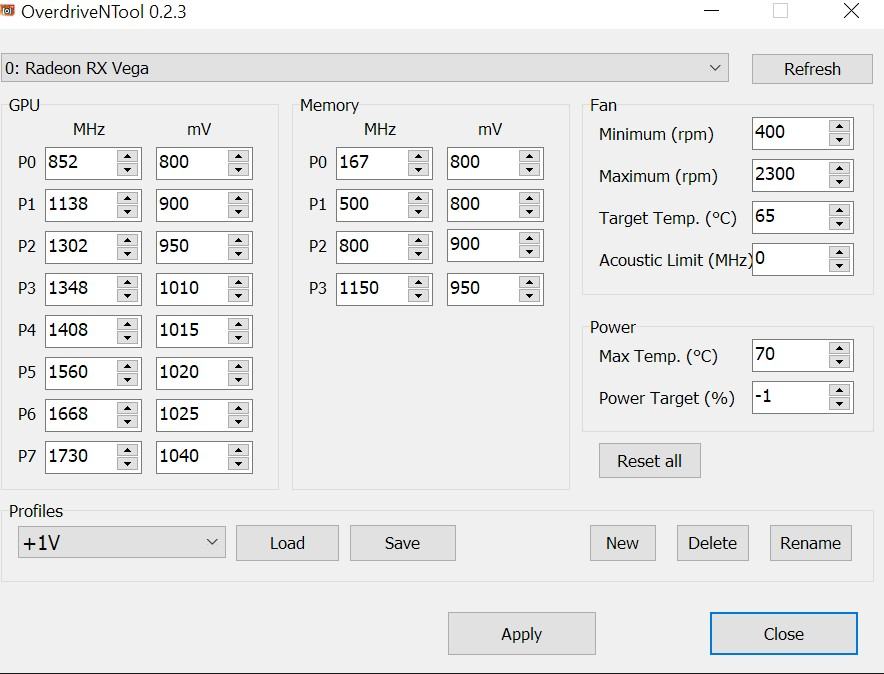
Task: Increase Memory P0 MHz with up arrow
Action: coord(418,157)
